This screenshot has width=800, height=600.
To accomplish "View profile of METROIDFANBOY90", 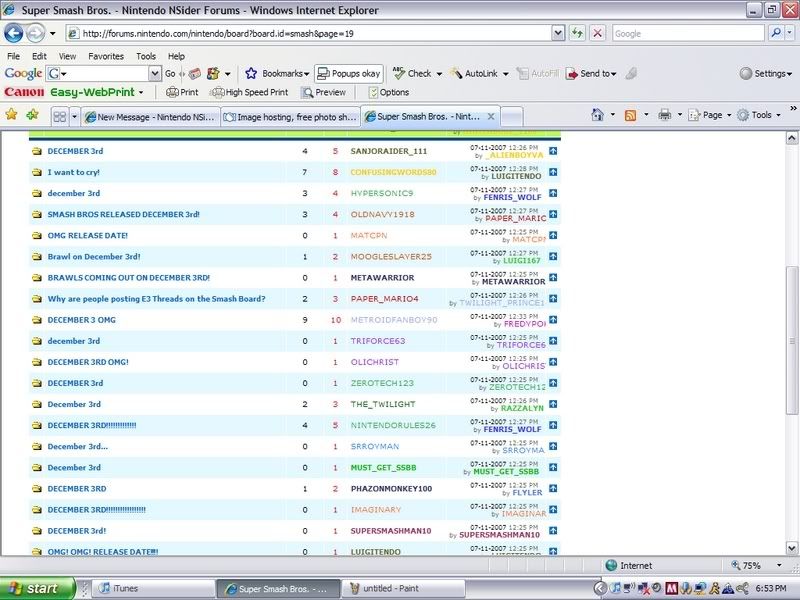I will (394, 320).
